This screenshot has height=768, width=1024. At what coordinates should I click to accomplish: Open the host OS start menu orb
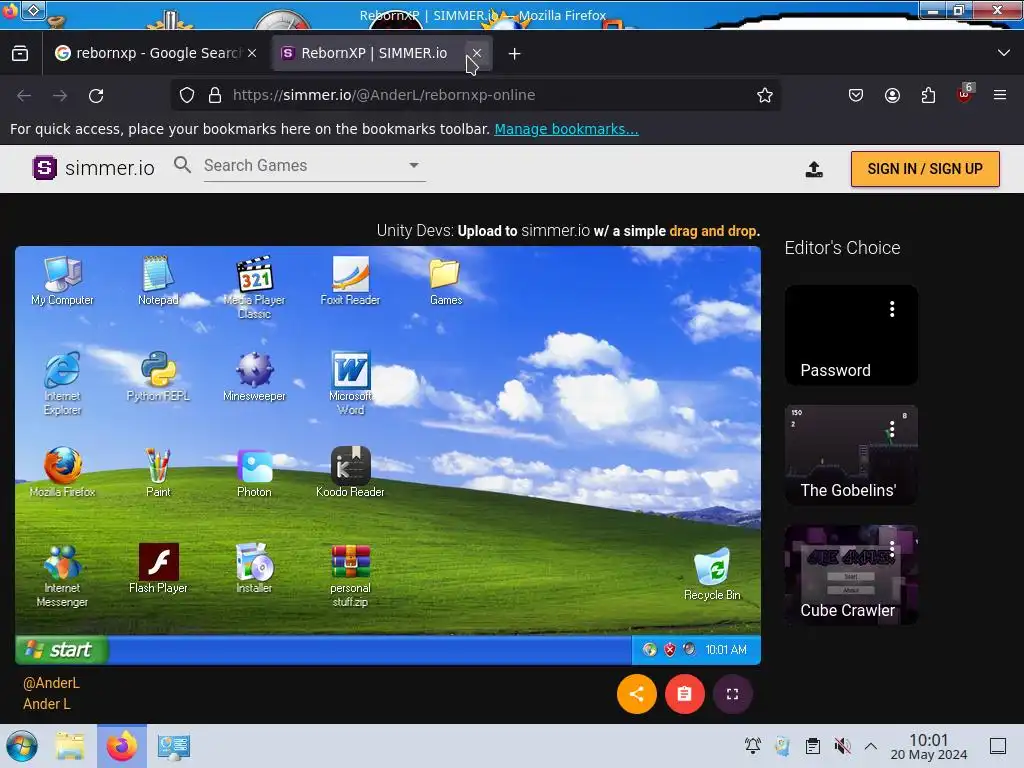22,746
